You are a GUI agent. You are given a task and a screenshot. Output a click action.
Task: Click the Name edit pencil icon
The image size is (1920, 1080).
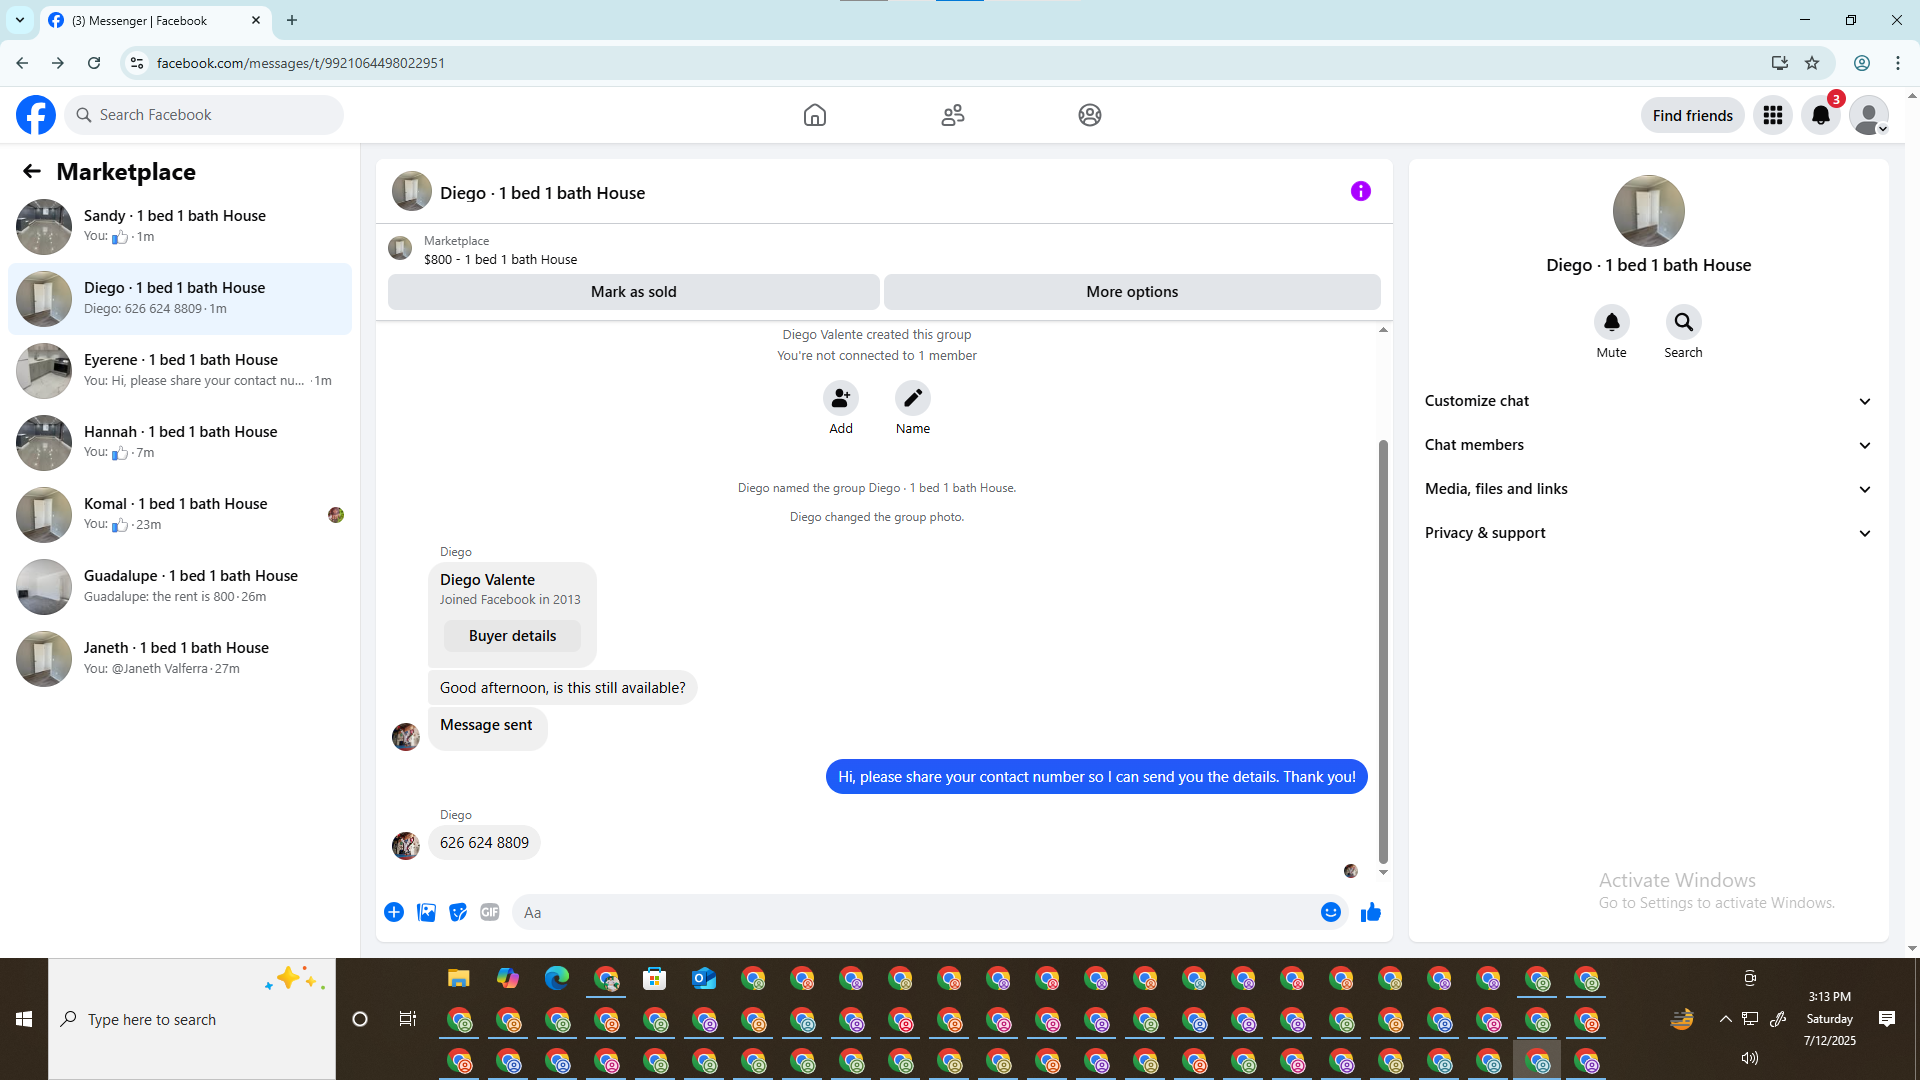[x=912, y=398]
